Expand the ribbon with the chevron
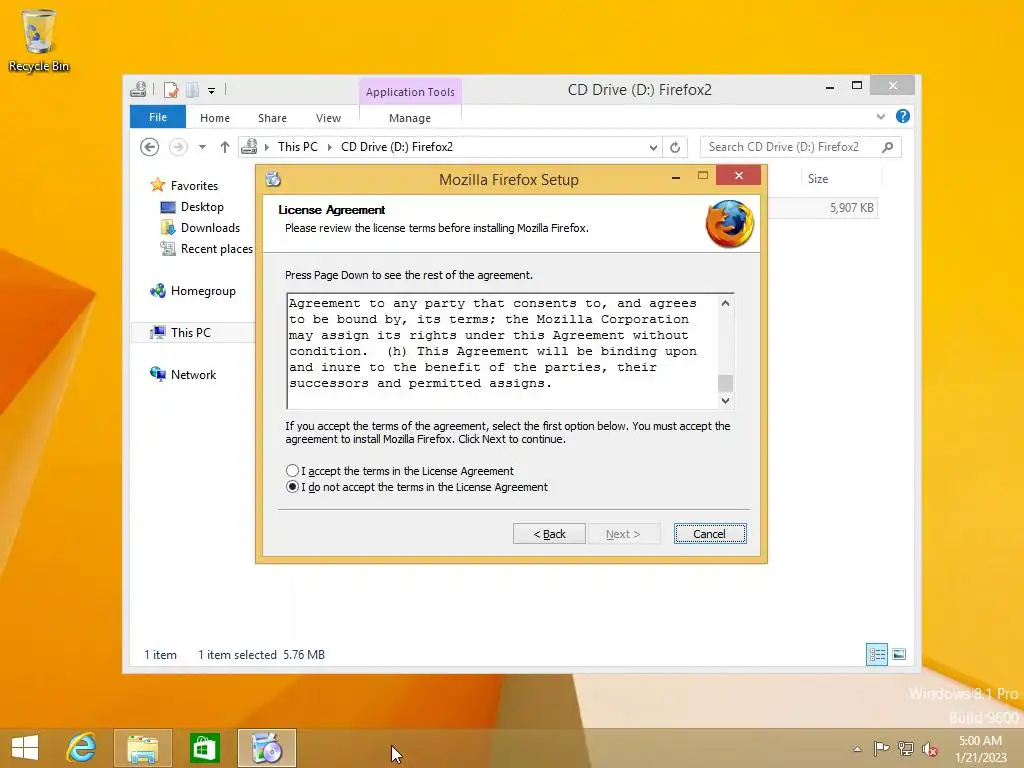1024x768 pixels. pos(881,117)
